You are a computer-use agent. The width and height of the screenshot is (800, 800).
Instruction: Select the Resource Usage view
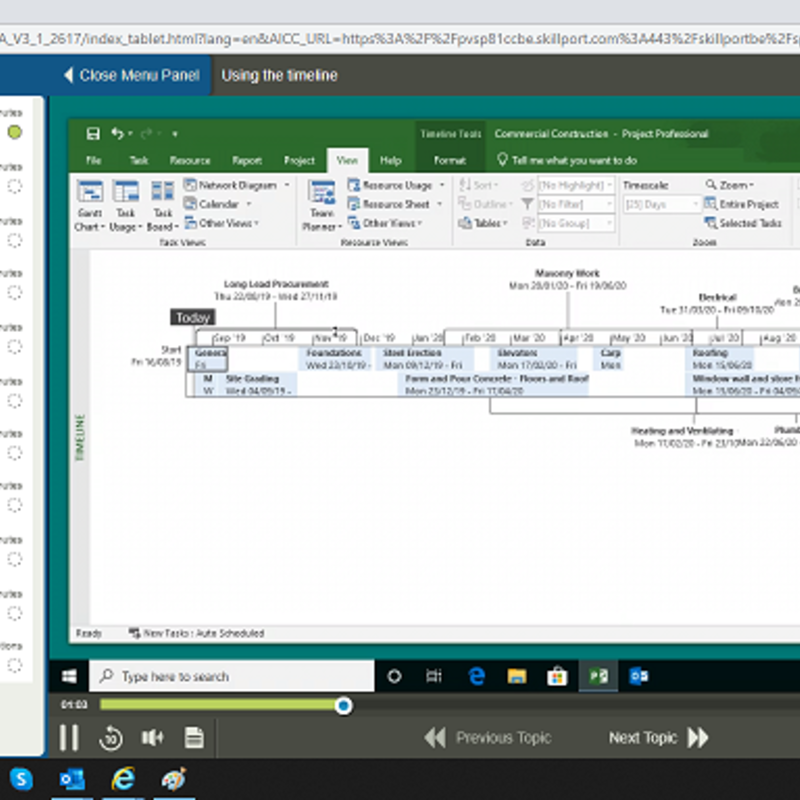[x=390, y=185]
